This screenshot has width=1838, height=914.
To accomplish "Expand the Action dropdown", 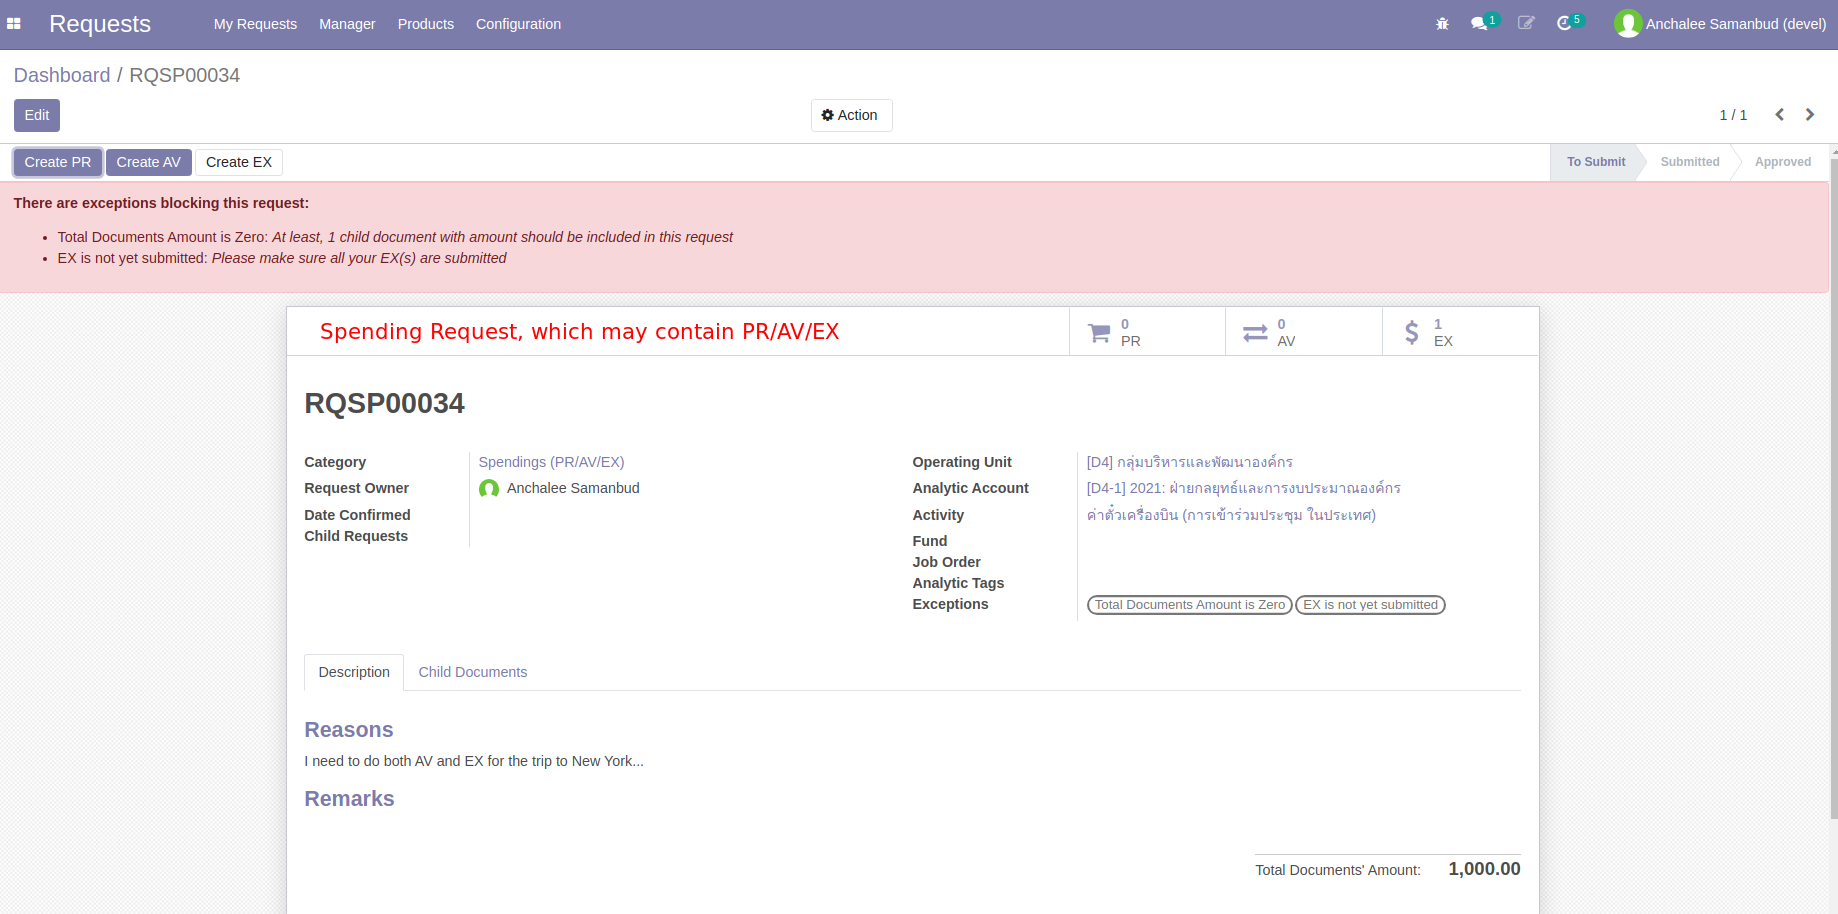I will [851, 115].
